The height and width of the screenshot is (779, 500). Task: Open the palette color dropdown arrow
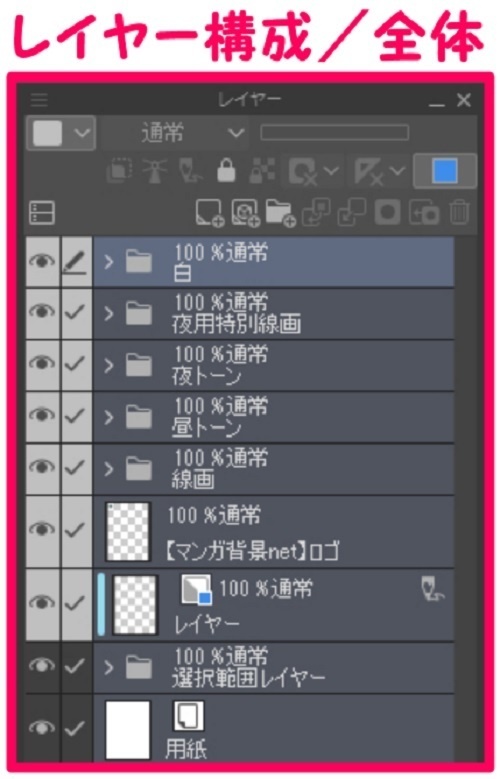click(82, 133)
